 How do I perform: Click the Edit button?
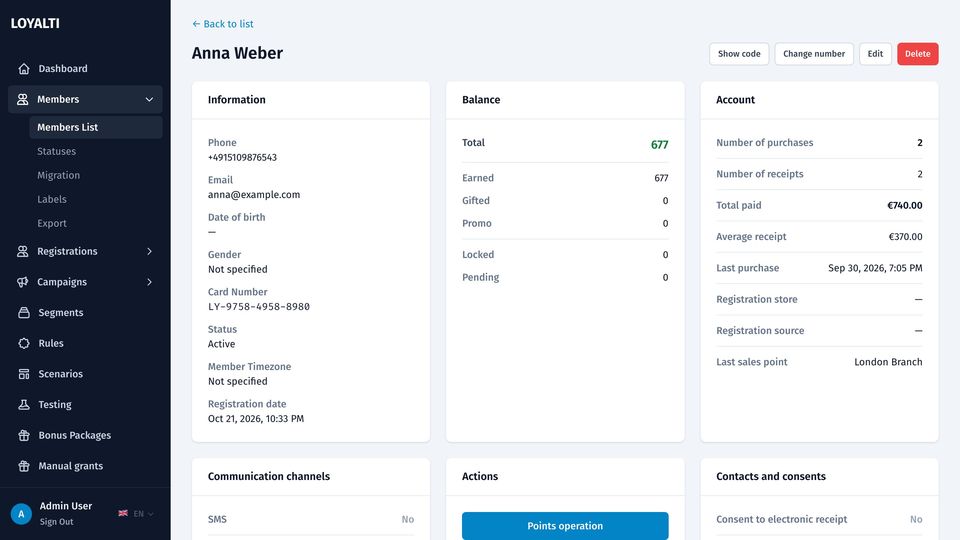tap(875, 54)
